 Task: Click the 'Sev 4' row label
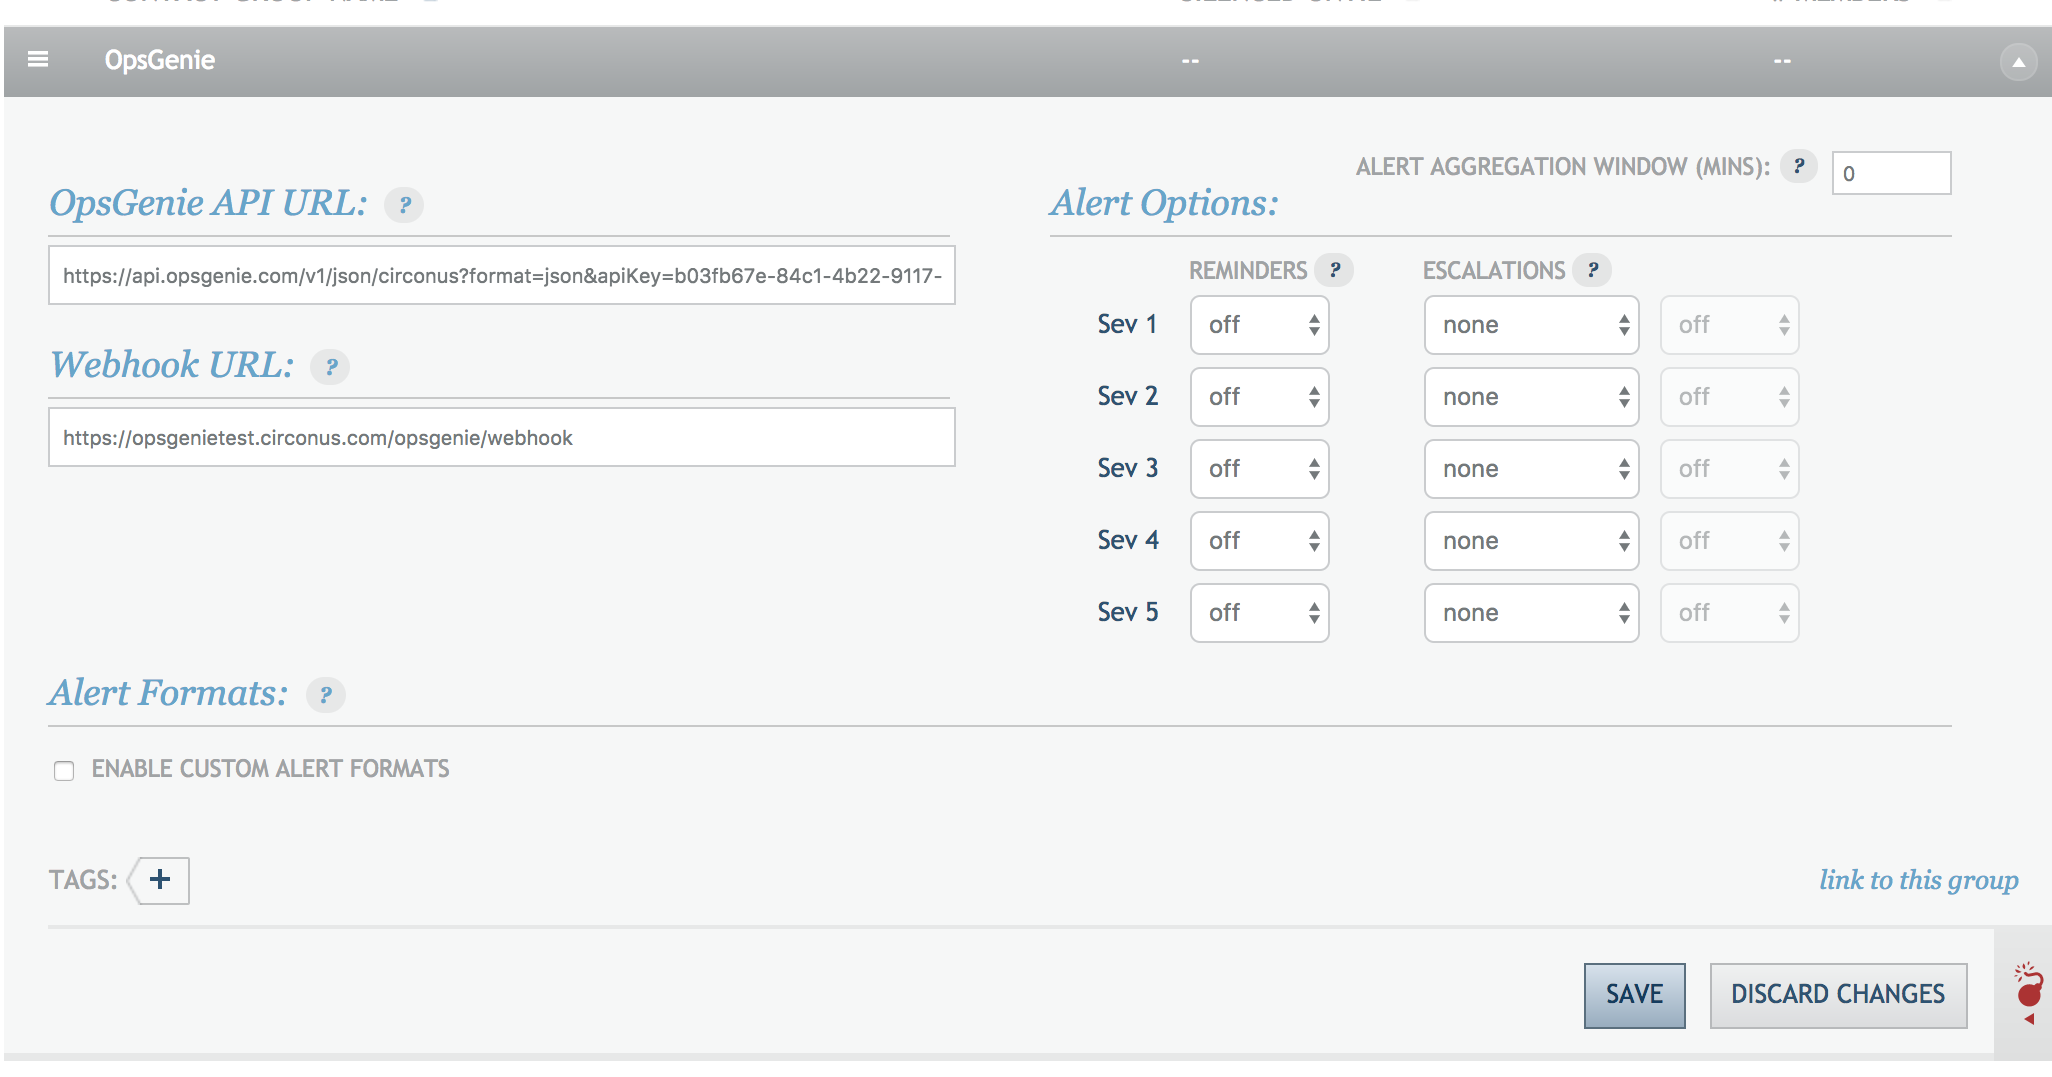[1127, 540]
